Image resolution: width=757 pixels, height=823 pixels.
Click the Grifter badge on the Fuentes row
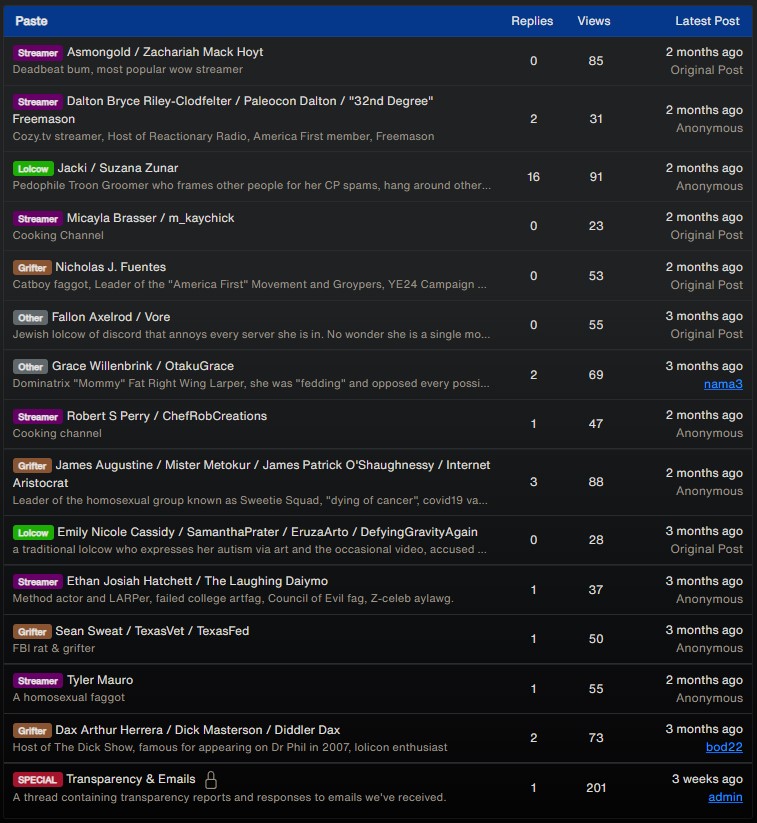tap(32, 267)
